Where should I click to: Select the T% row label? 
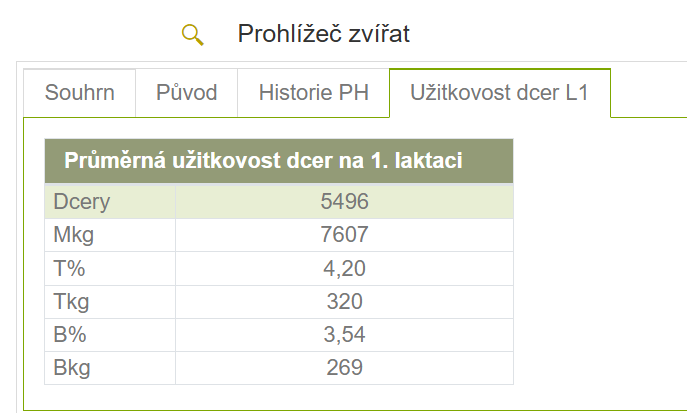(69, 268)
